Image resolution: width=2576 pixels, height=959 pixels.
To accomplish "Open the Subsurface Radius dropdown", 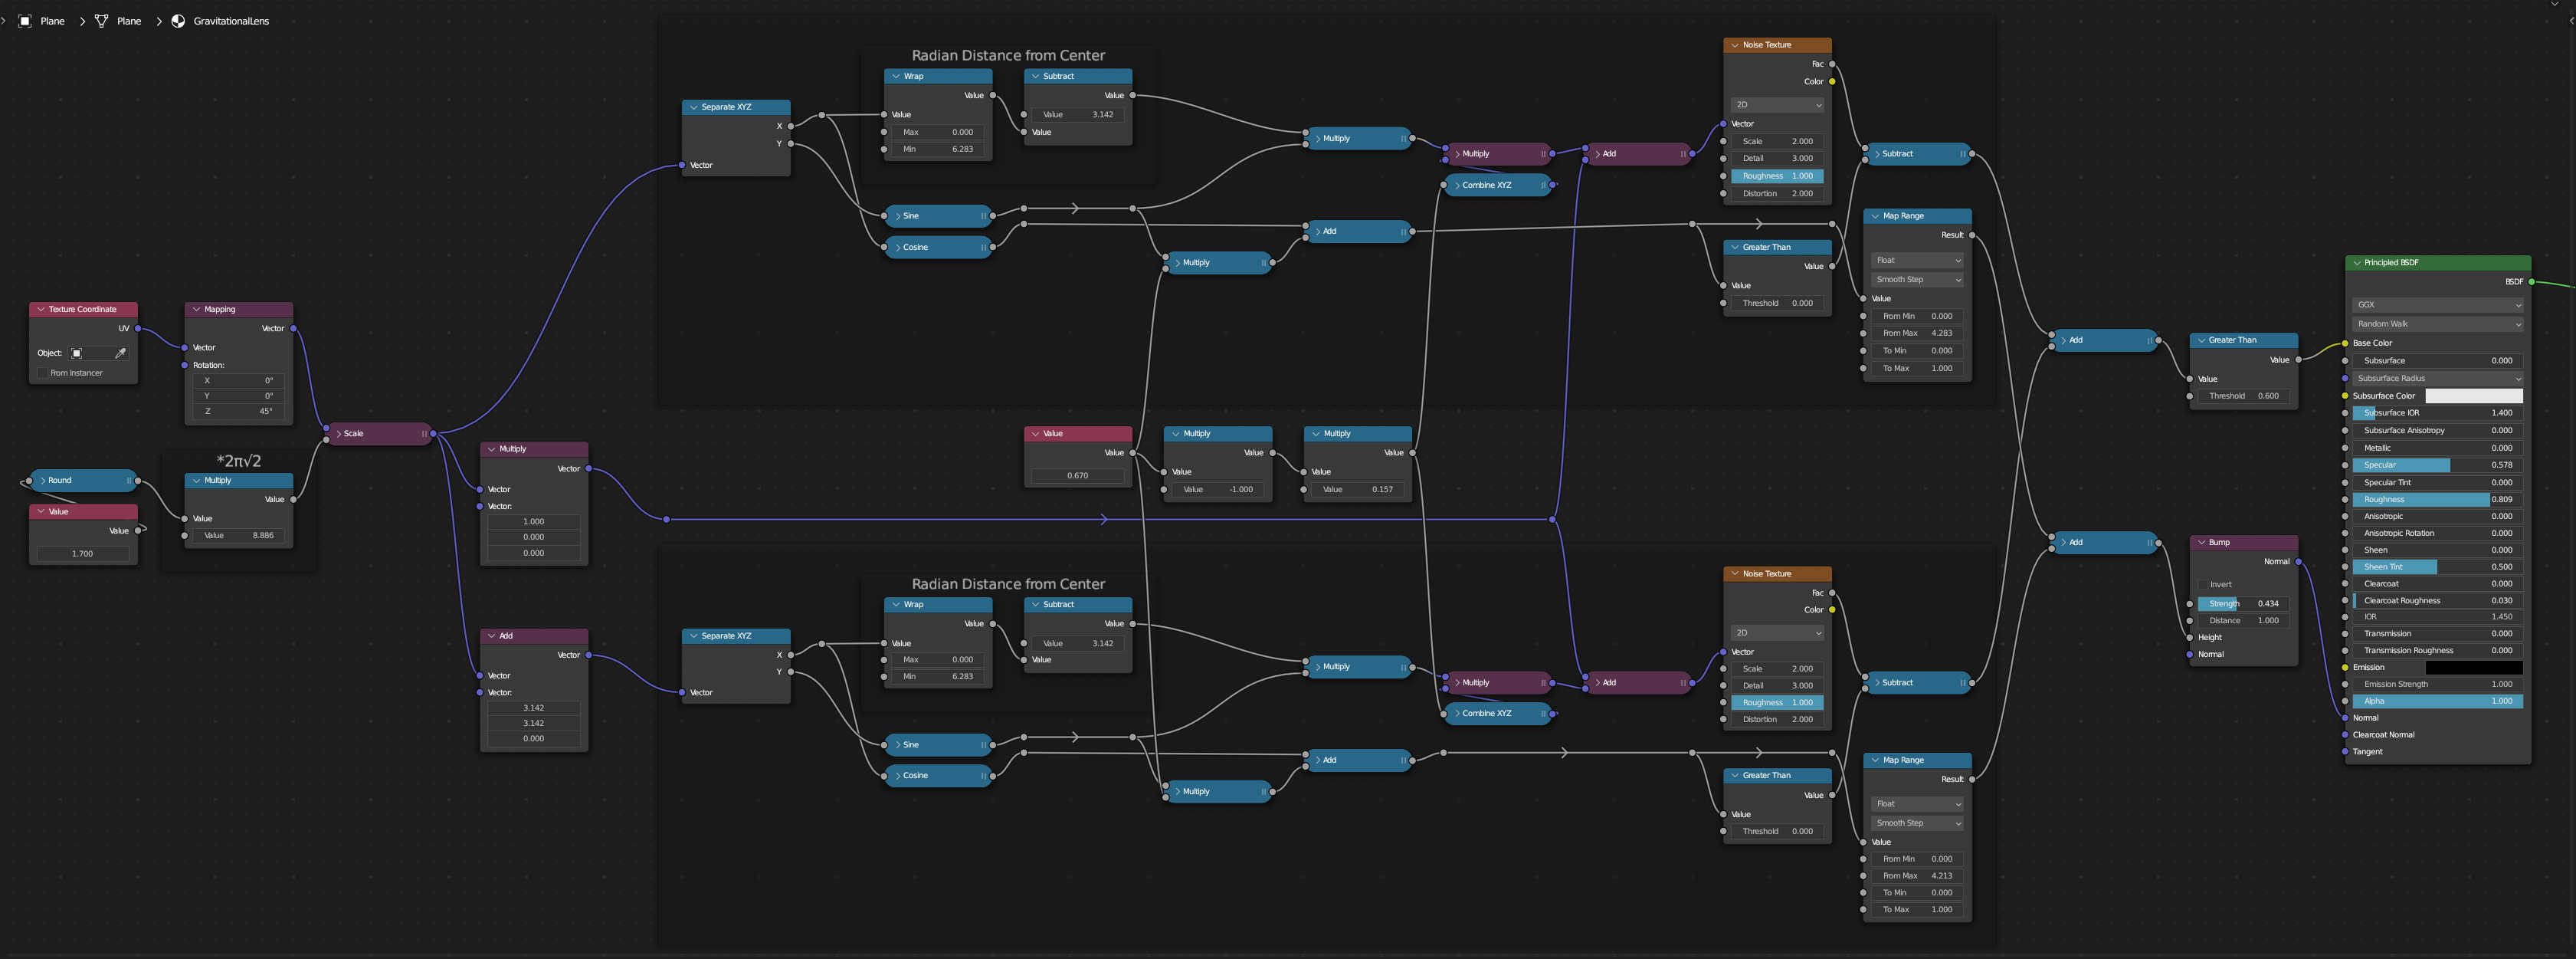I will click(x=2437, y=378).
